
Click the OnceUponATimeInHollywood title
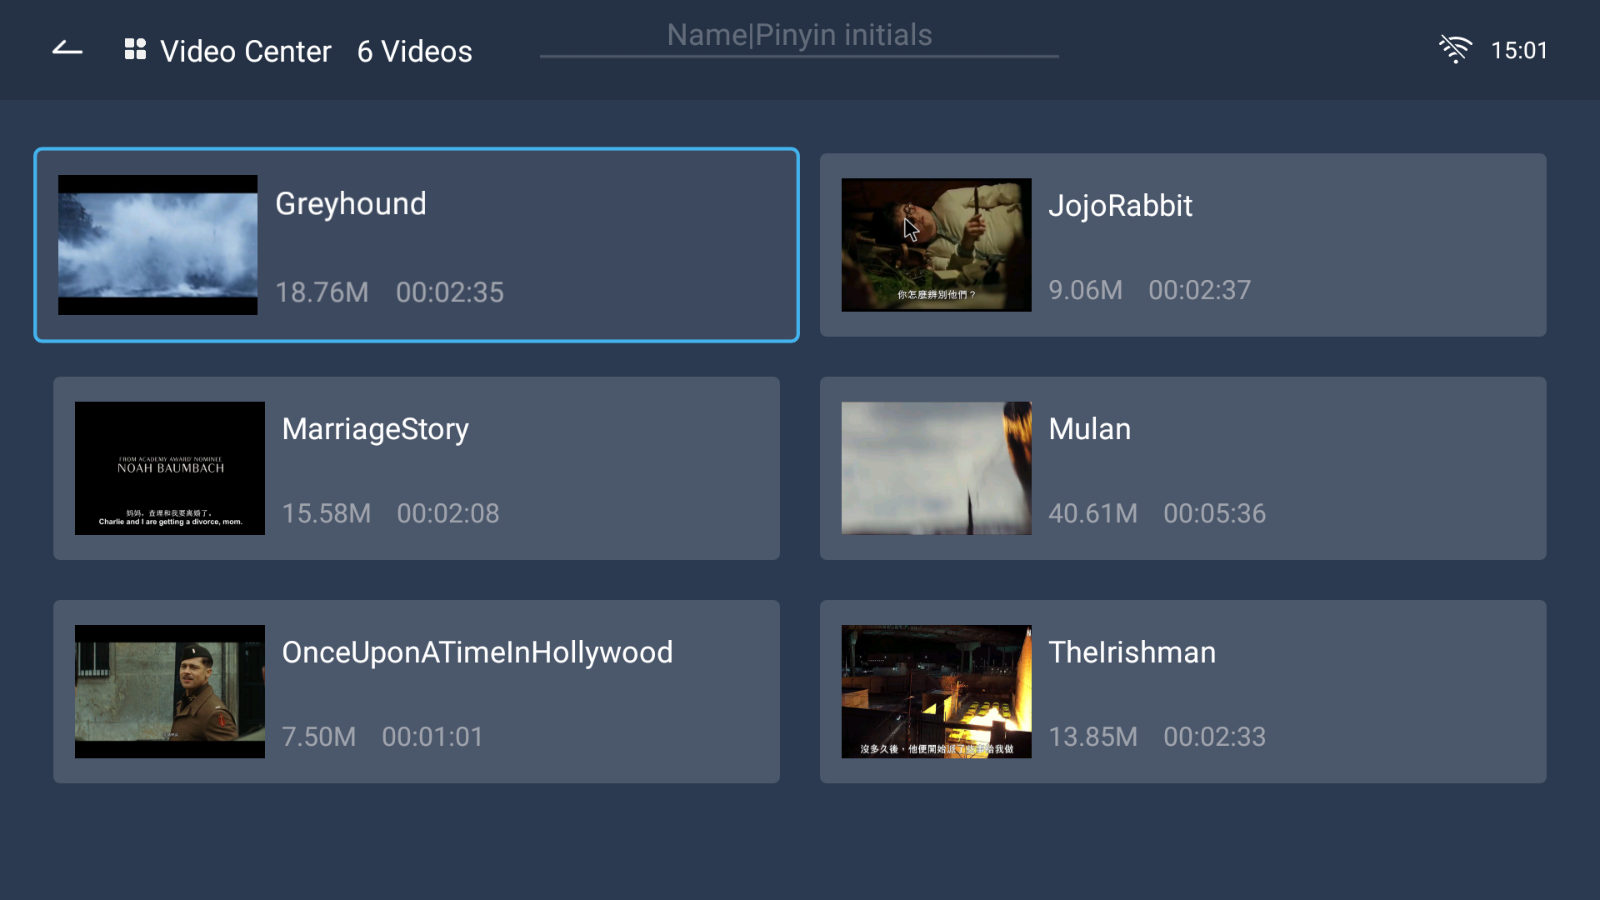coord(477,652)
